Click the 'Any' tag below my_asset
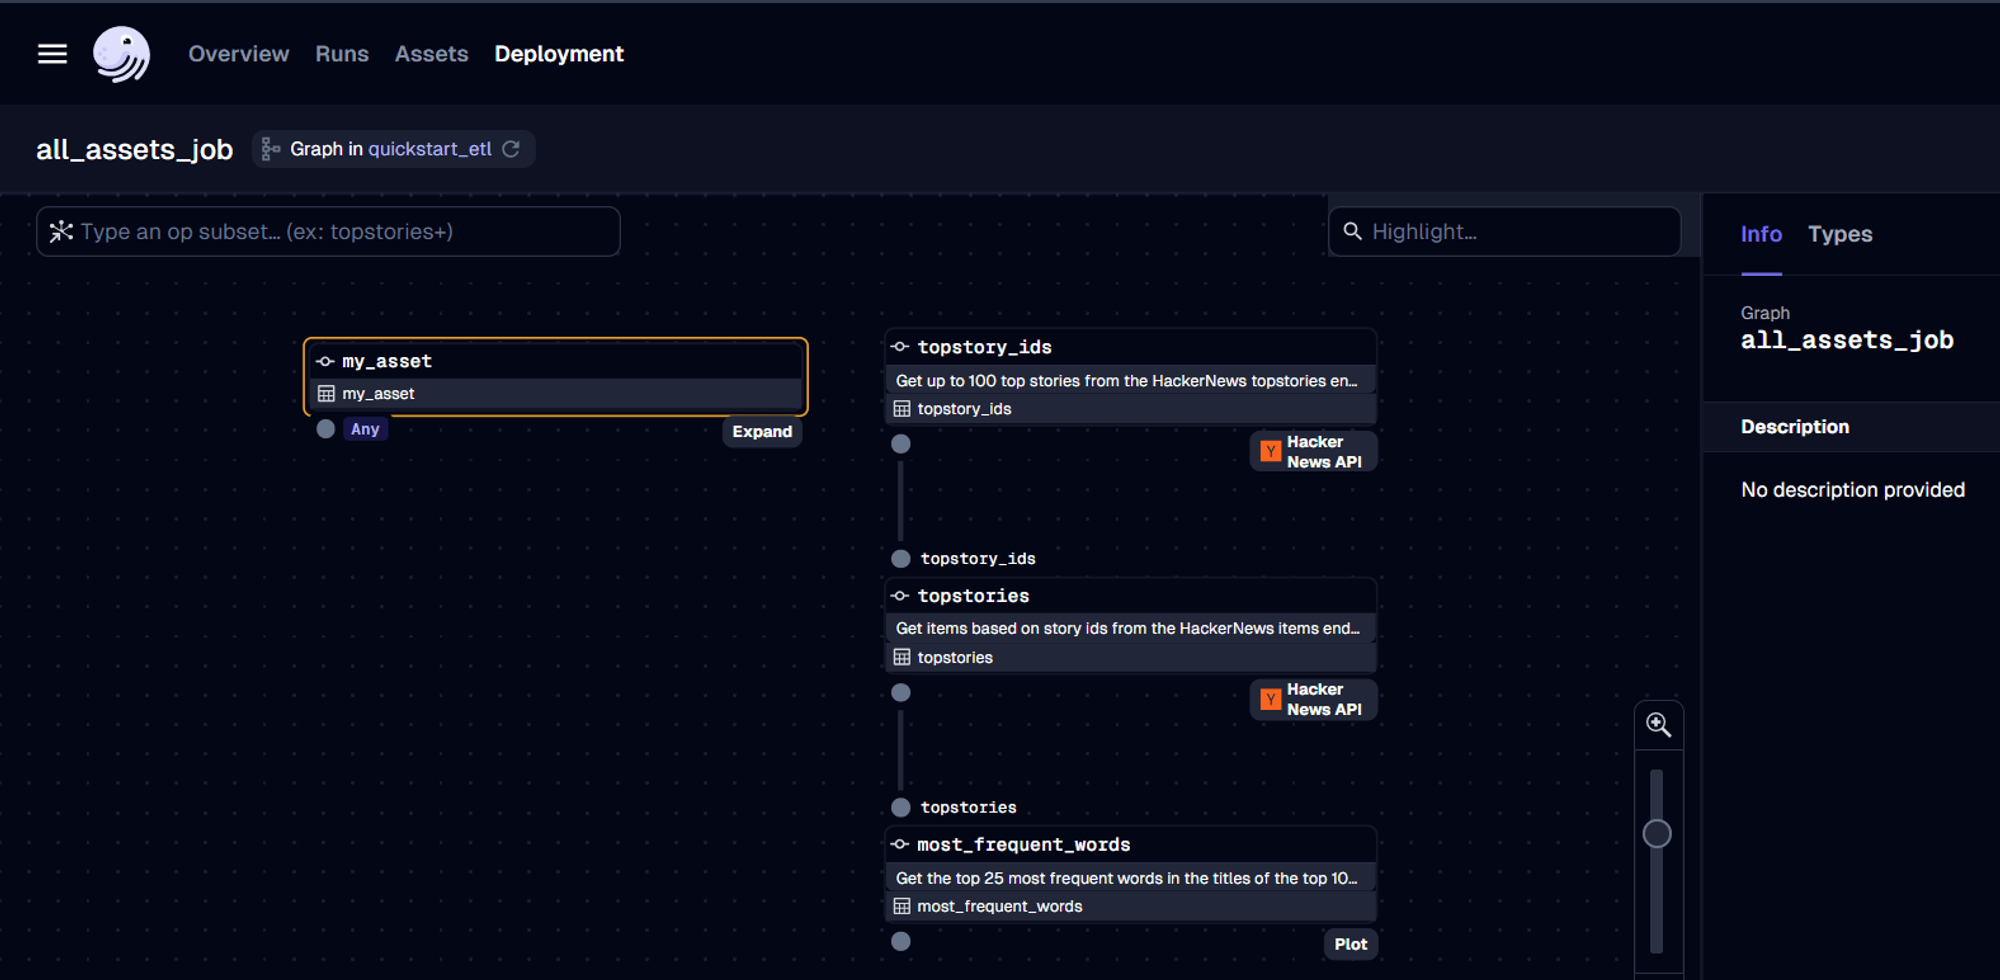 click(x=365, y=428)
